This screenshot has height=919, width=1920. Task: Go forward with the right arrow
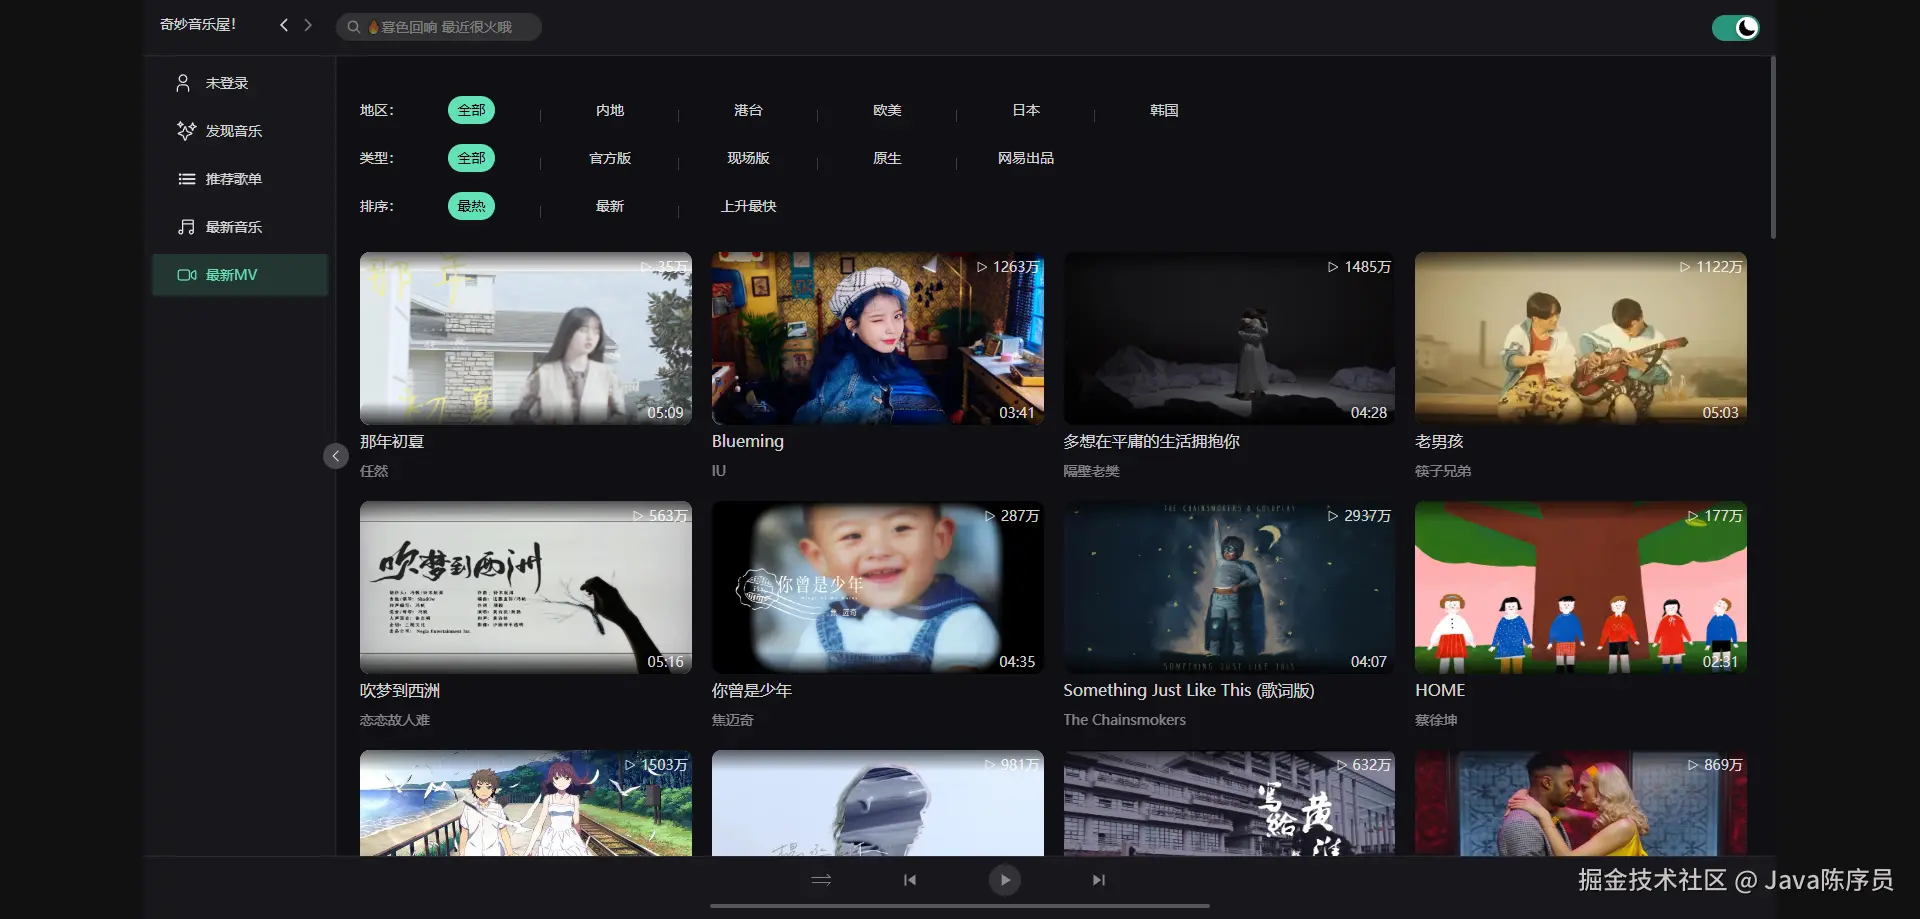pyautogui.click(x=308, y=25)
